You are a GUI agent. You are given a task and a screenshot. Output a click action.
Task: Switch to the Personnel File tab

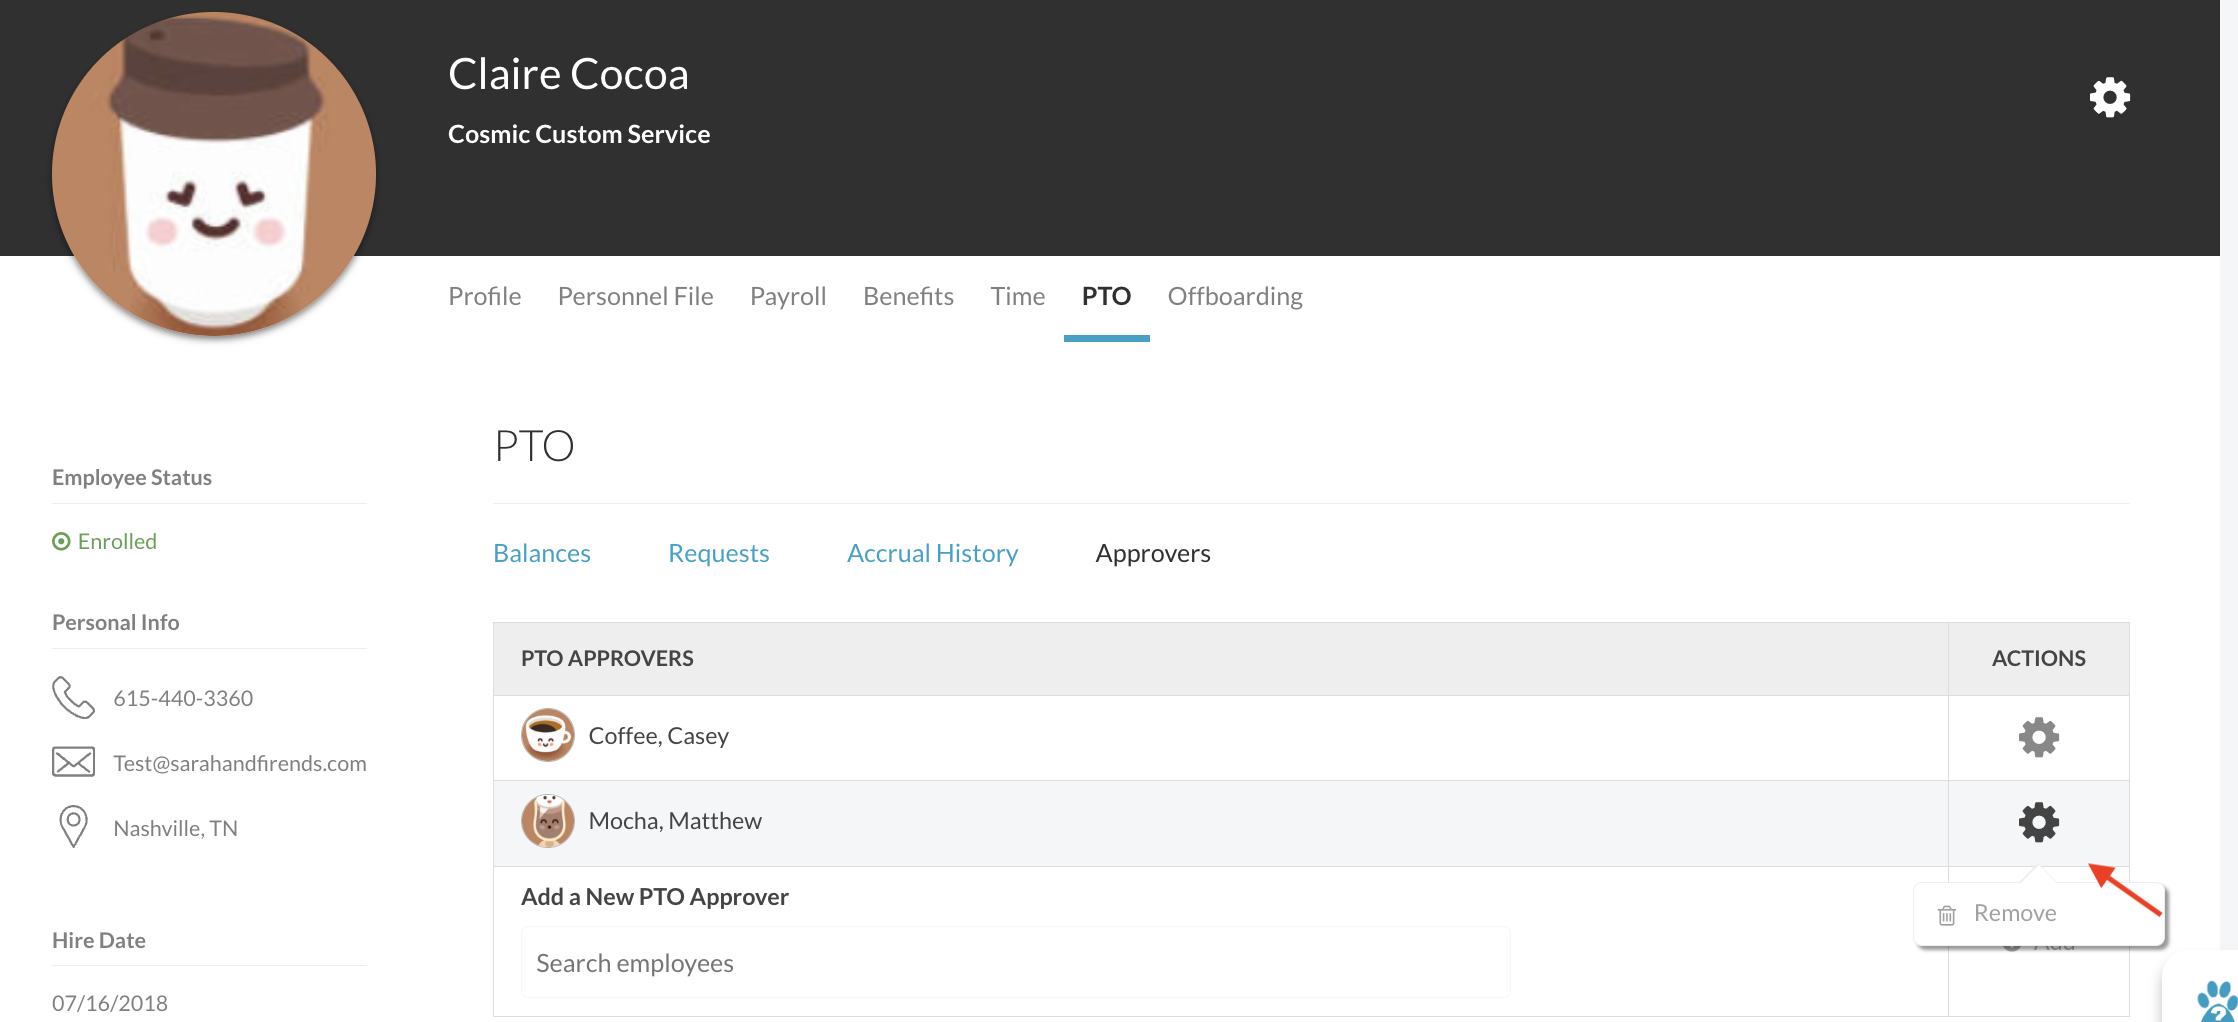[x=635, y=296]
